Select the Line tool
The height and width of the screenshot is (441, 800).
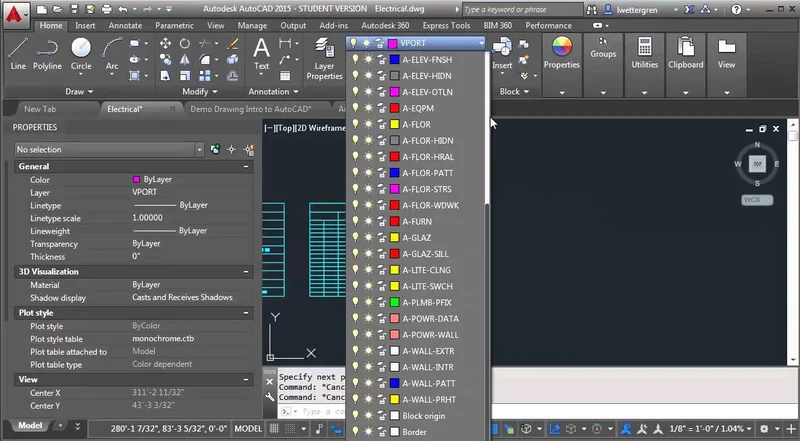point(18,53)
